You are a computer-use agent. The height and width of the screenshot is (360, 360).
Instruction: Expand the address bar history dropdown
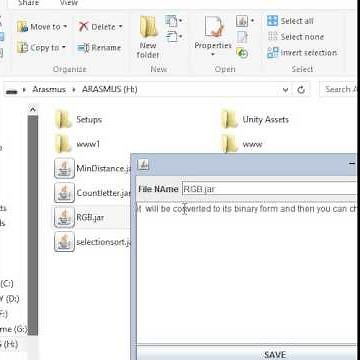[x=286, y=90]
